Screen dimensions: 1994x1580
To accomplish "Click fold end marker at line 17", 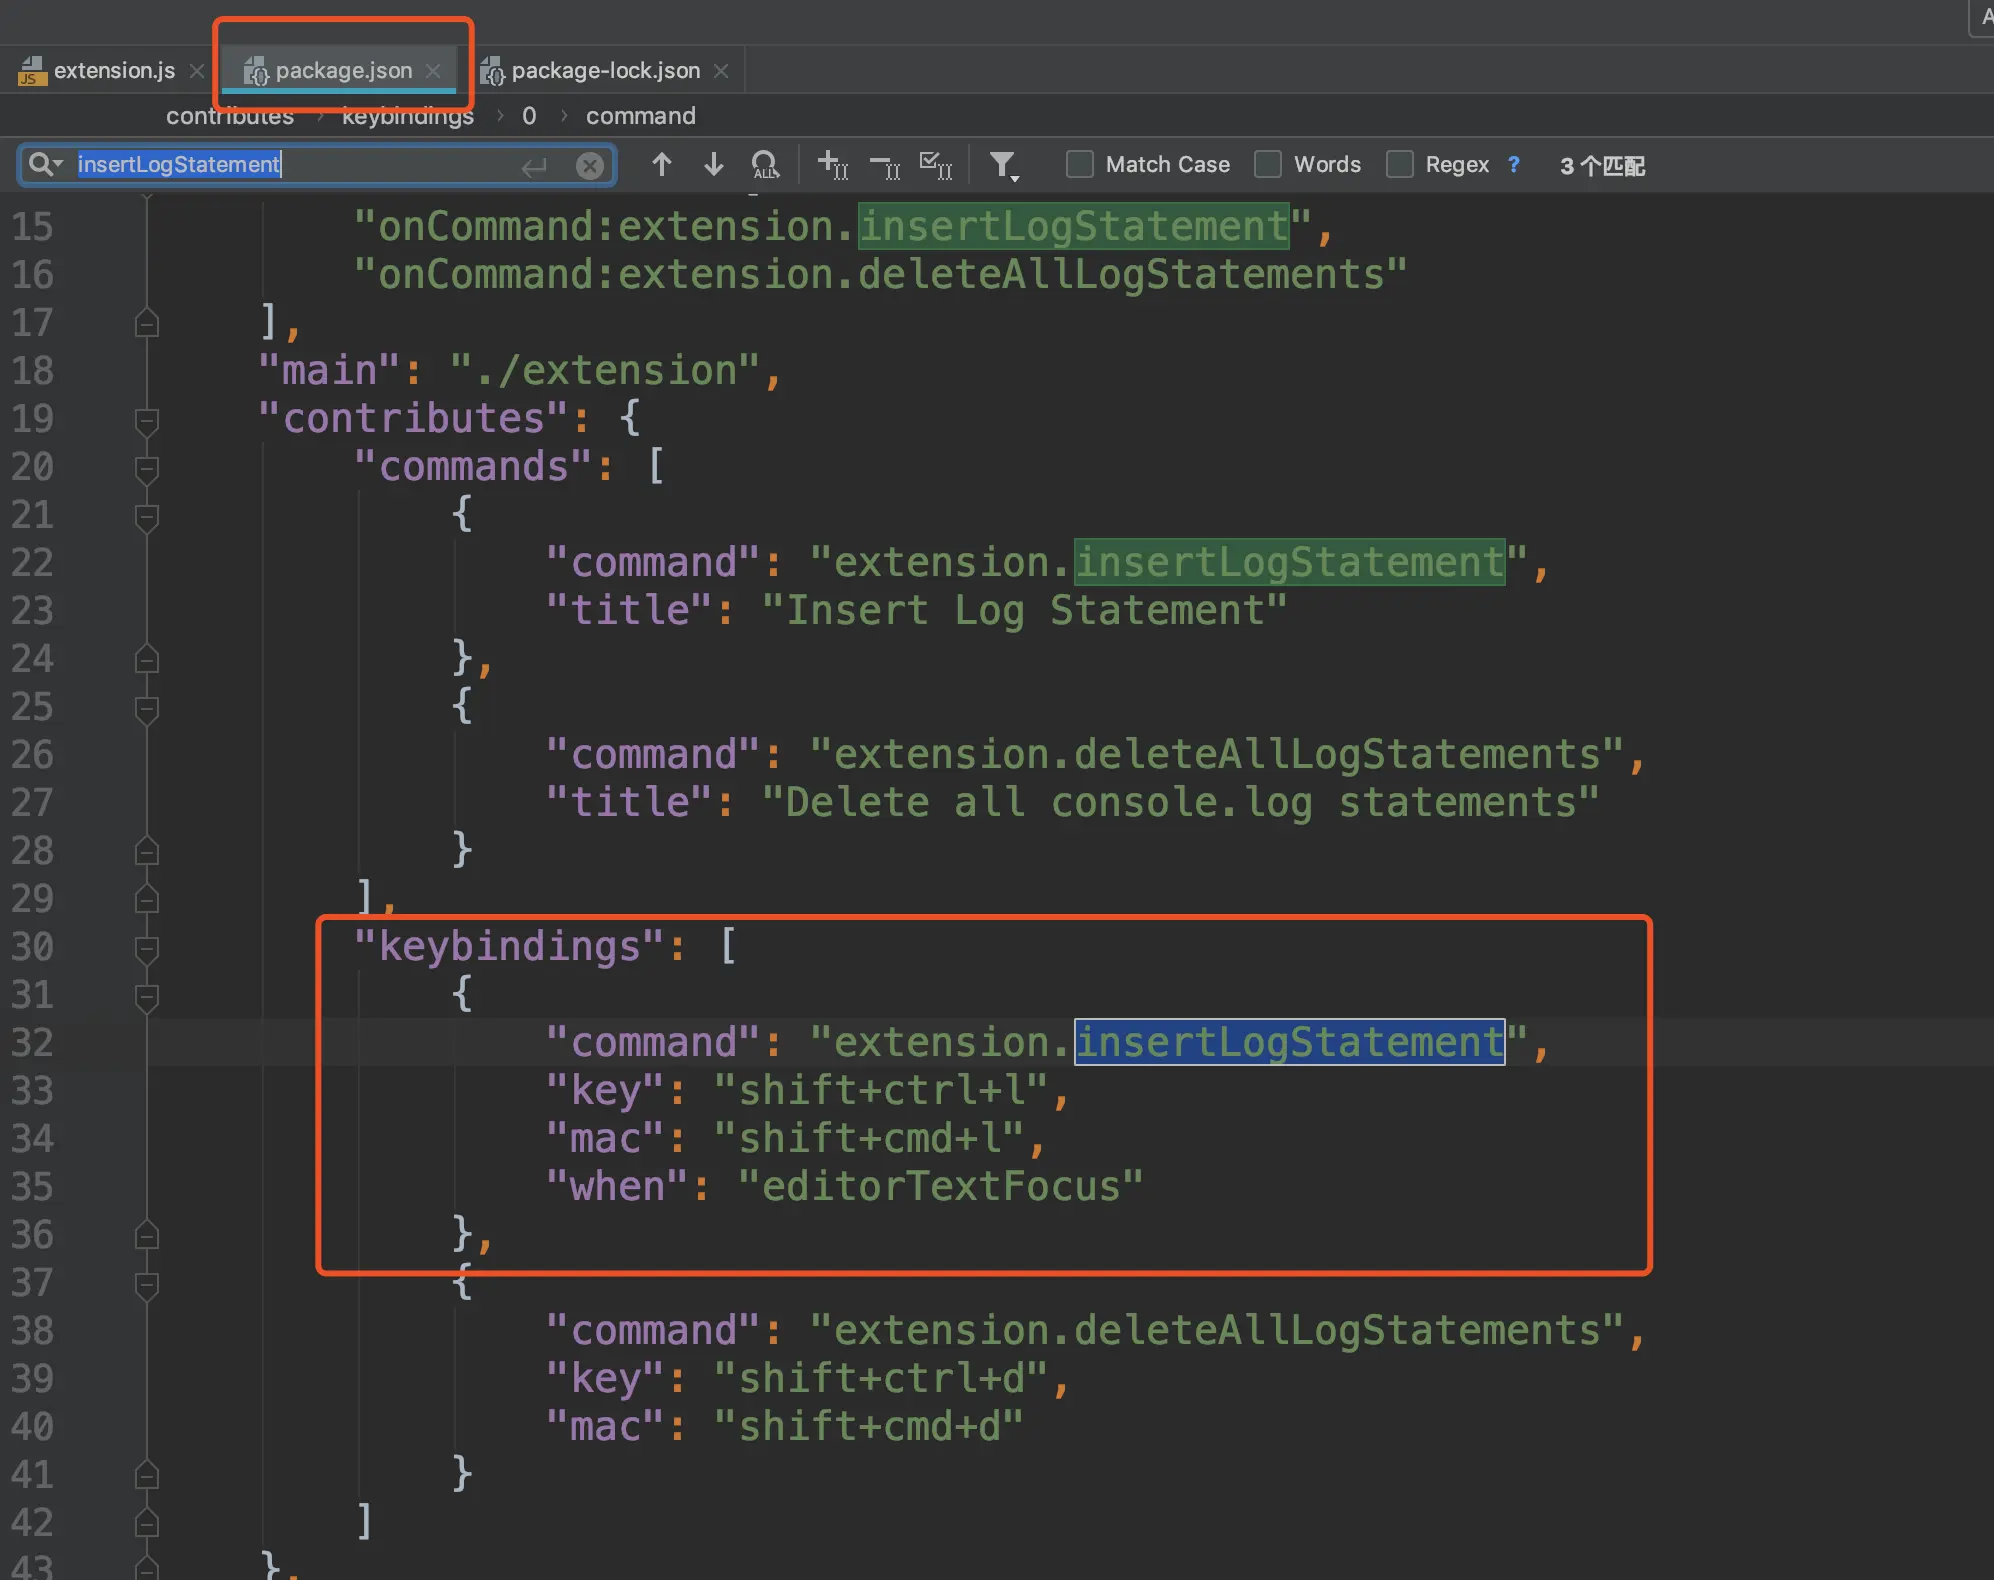I will (147, 323).
